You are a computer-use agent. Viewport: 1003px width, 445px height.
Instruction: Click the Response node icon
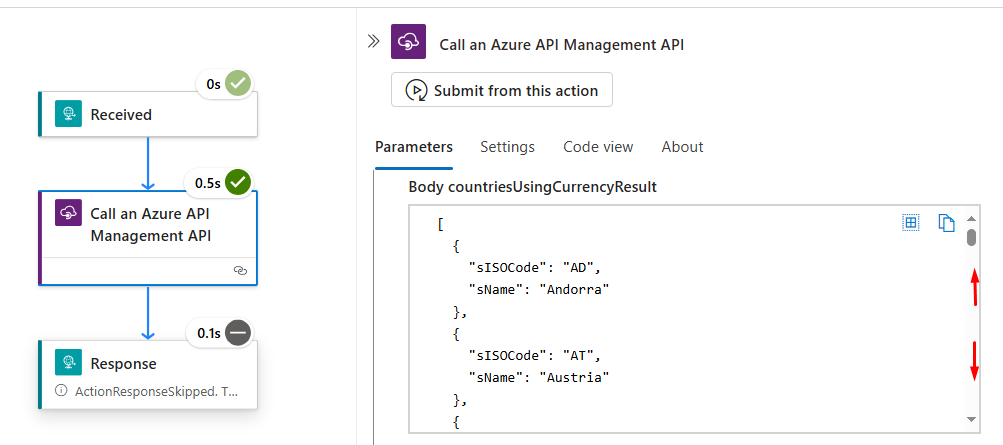[68, 364]
